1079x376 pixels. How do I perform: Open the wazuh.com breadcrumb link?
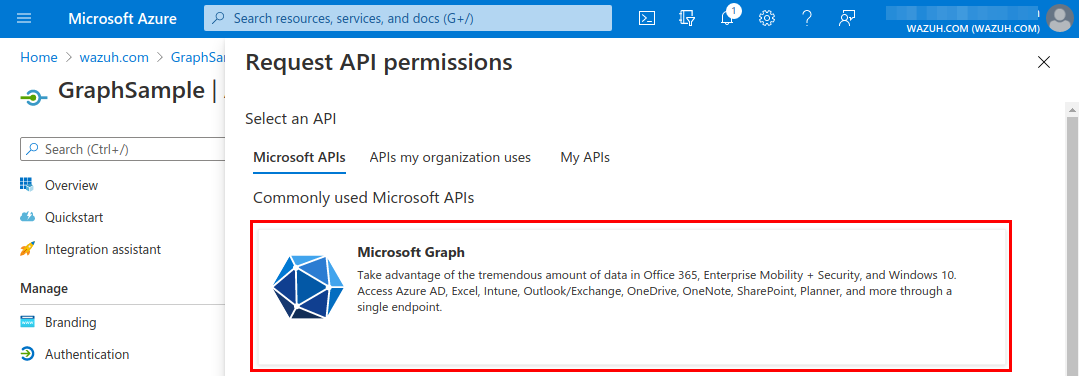tap(114, 58)
